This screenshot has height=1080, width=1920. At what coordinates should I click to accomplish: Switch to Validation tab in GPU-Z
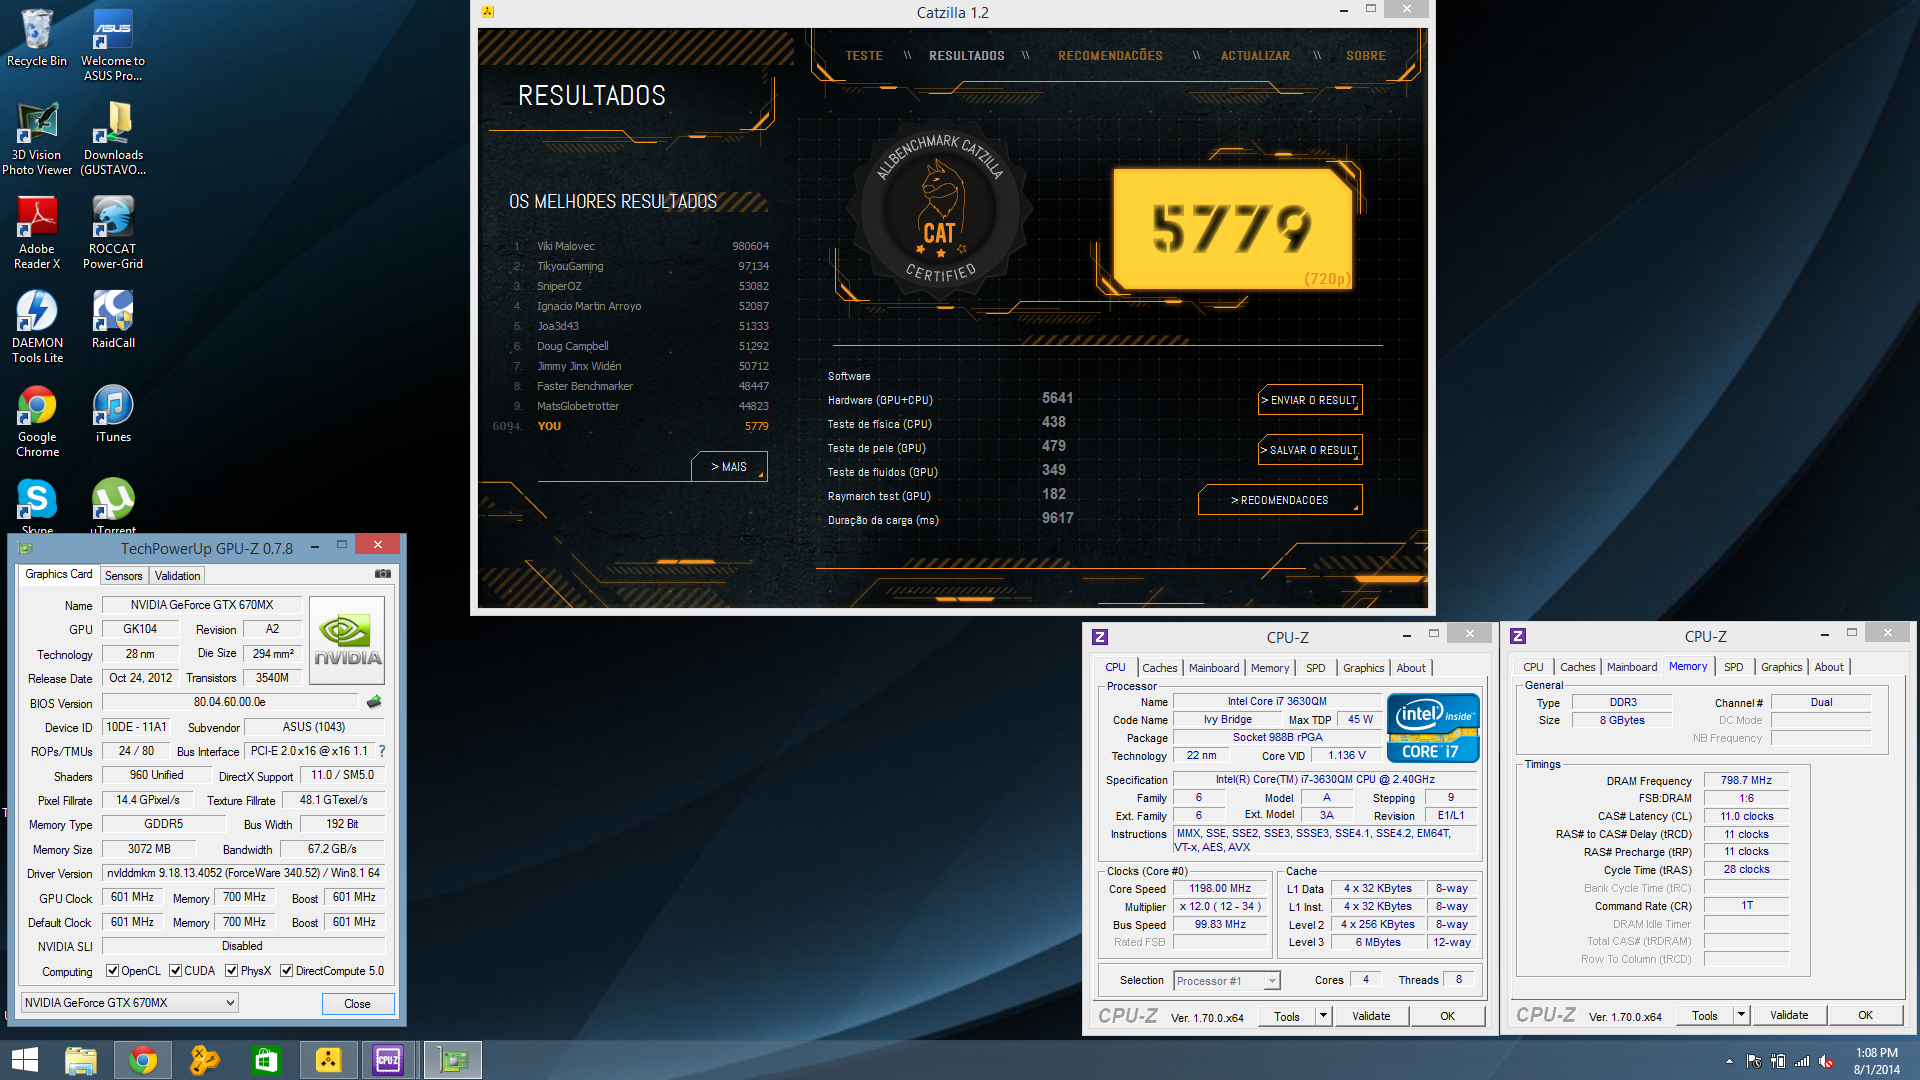pyautogui.click(x=178, y=576)
